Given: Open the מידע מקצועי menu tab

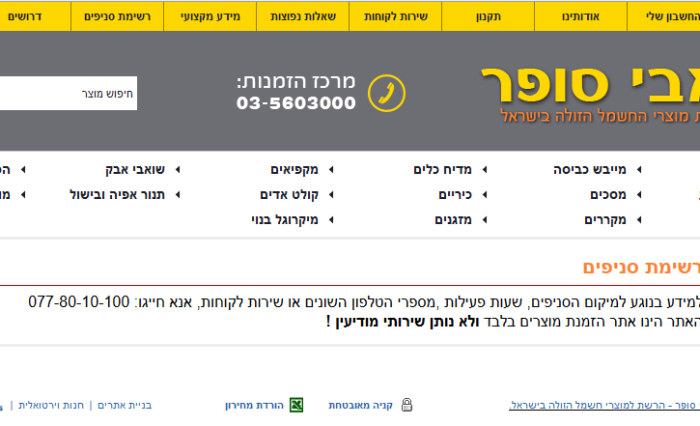Looking at the screenshot, I should coord(210,17).
